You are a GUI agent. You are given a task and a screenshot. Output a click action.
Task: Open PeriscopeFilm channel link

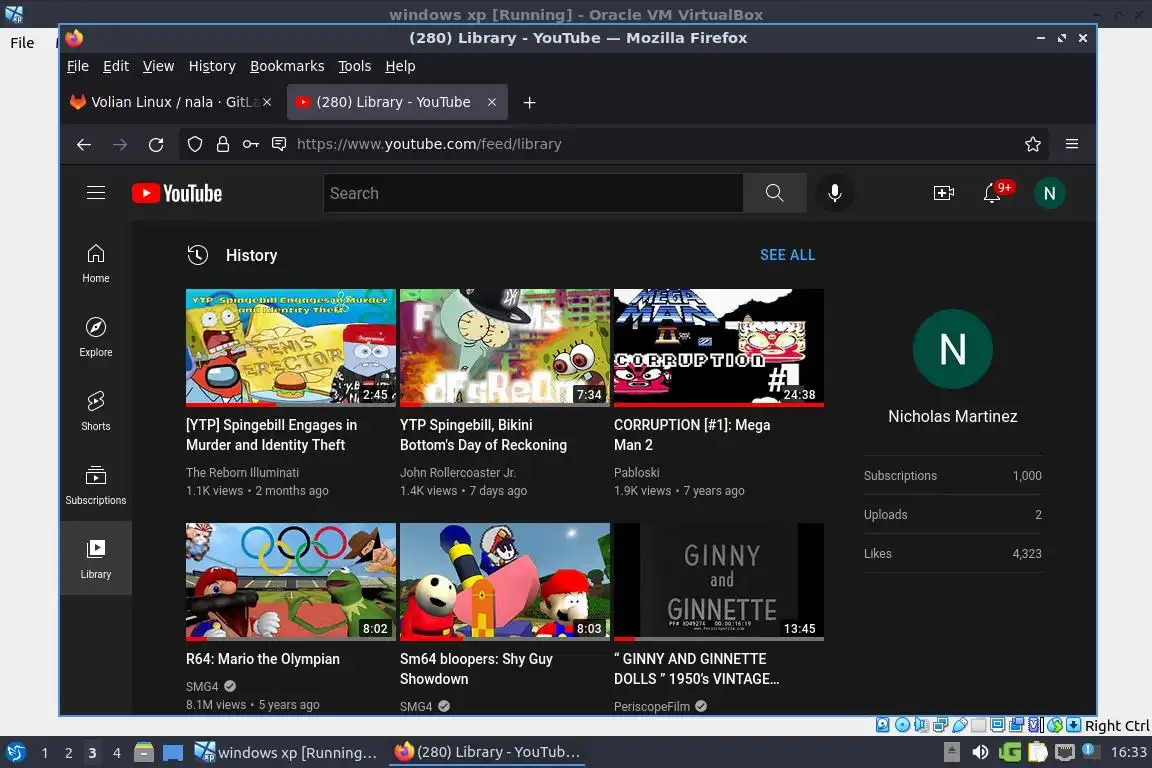coord(652,706)
